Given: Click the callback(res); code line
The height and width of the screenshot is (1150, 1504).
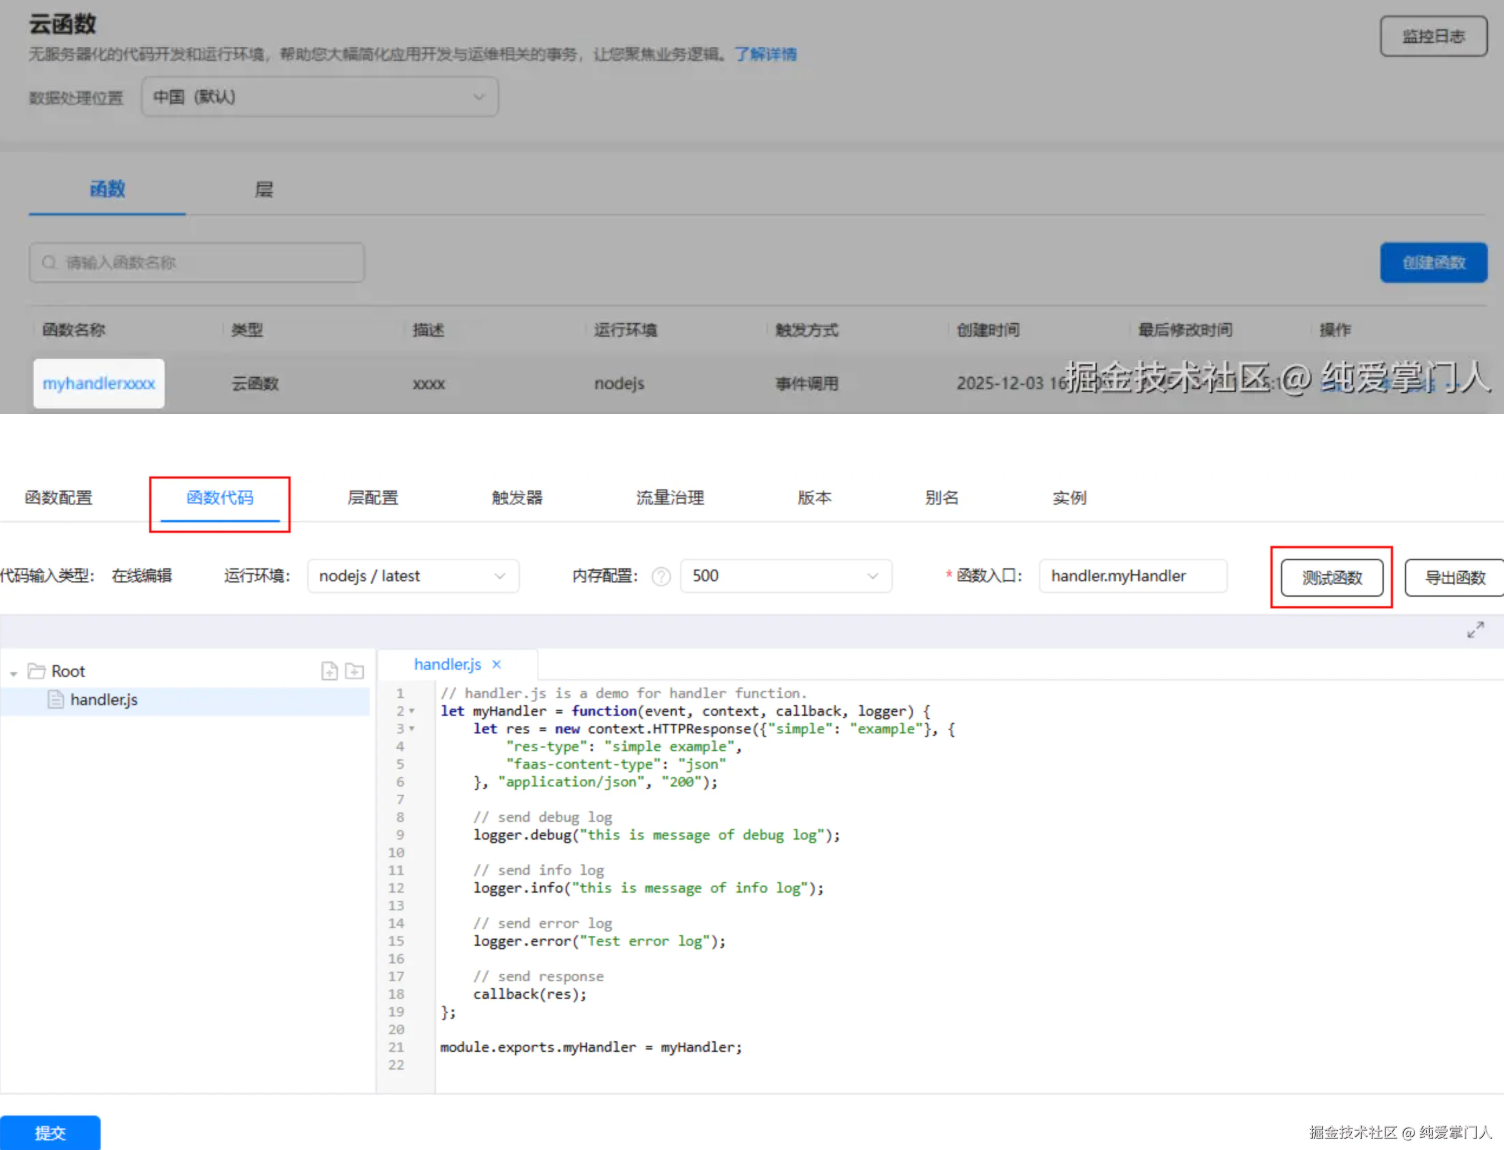Looking at the screenshot, I should (530, 994).
